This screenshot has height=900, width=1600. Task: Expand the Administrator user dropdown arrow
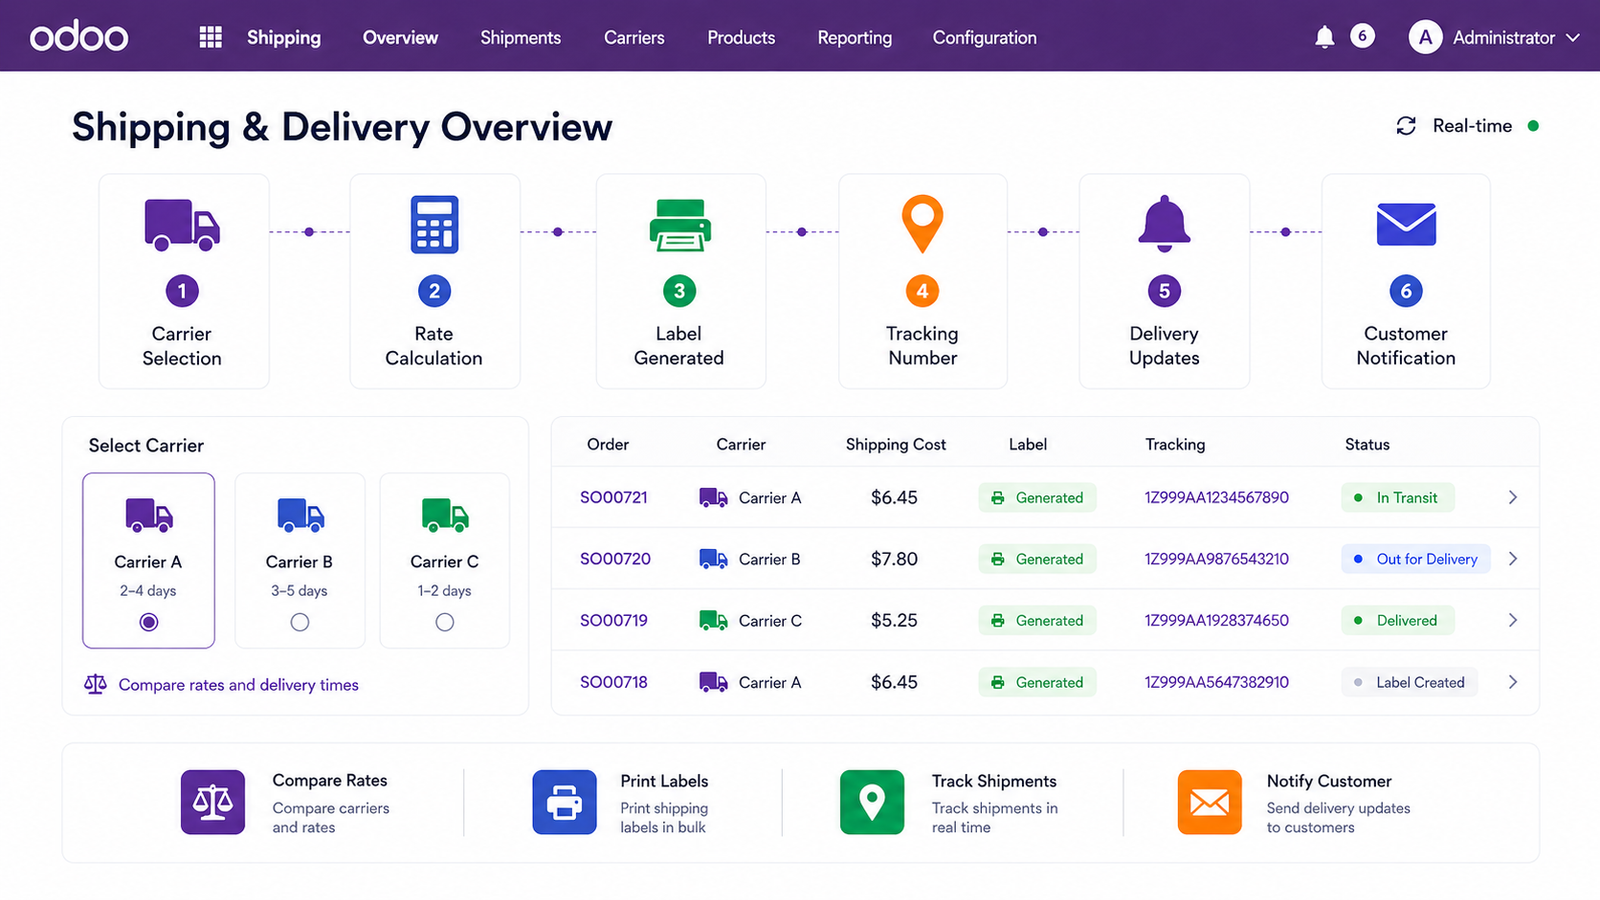pyautogui.click(x=1573, y=38)
